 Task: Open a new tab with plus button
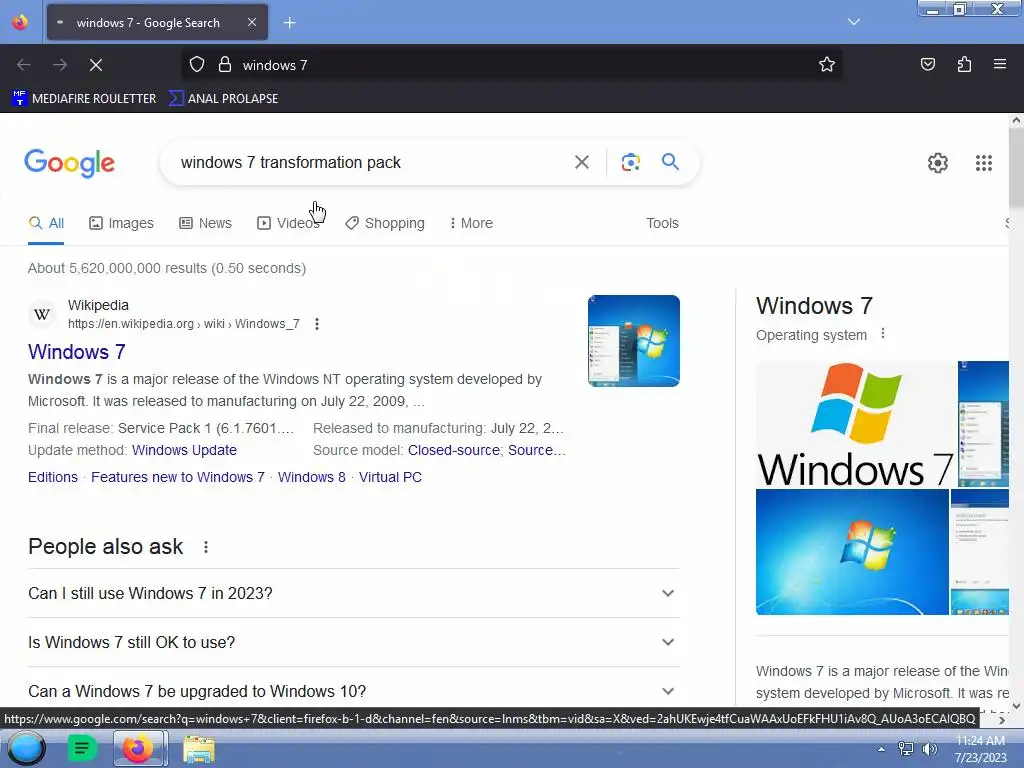coord(289,23)
